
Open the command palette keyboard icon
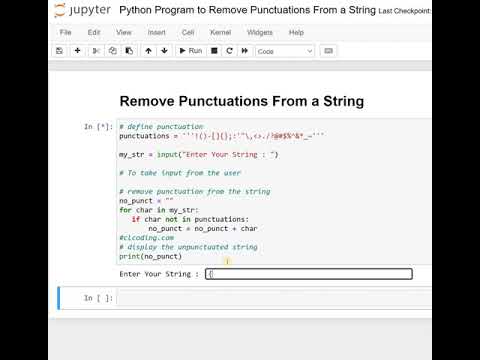(x=328, y=51)
